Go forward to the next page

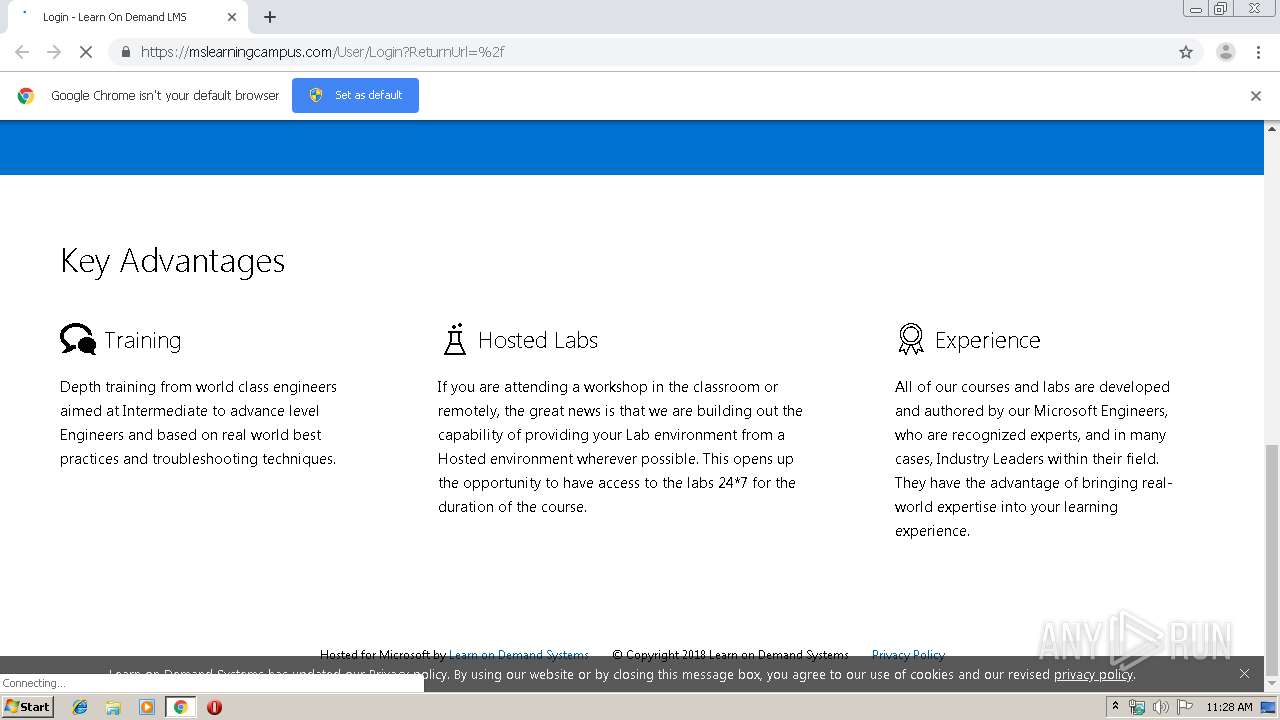coord(54,52)
